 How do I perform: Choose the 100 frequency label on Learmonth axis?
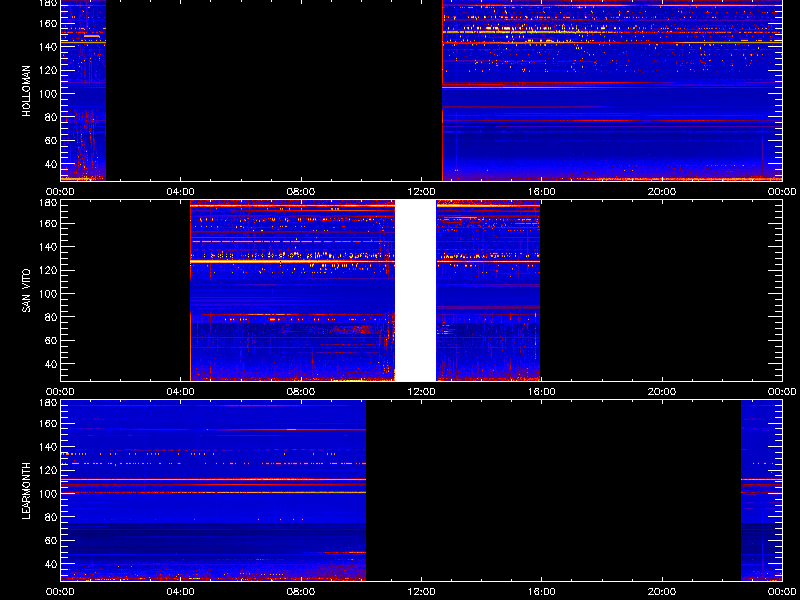(48, 494)
